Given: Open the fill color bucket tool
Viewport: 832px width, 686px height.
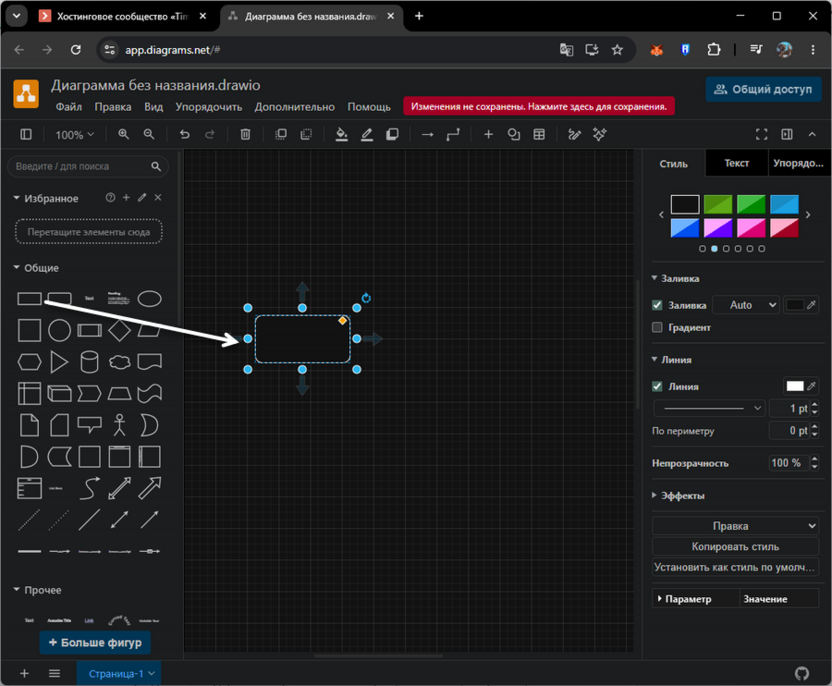Looking at the screenshot, I should click(x=342, y=135).
